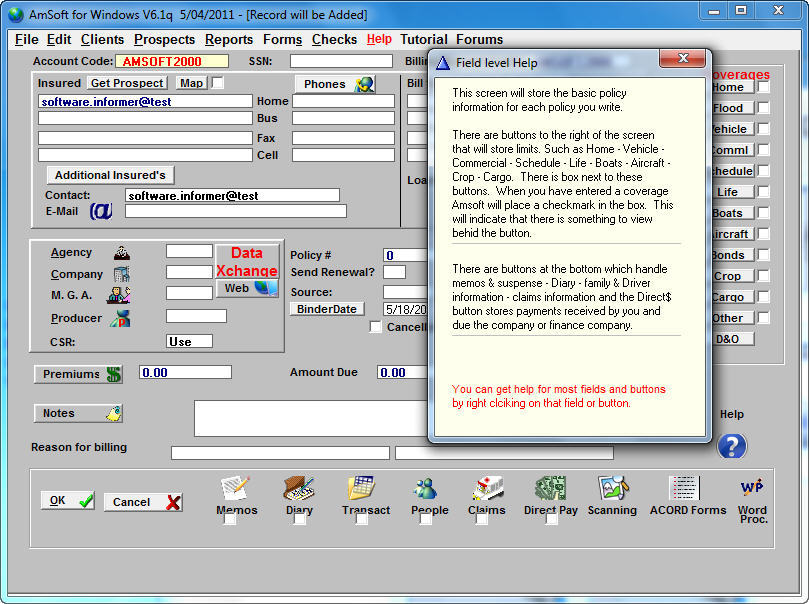
Task: Click the Agency lookup icon
Action: [x=122, y=253]
